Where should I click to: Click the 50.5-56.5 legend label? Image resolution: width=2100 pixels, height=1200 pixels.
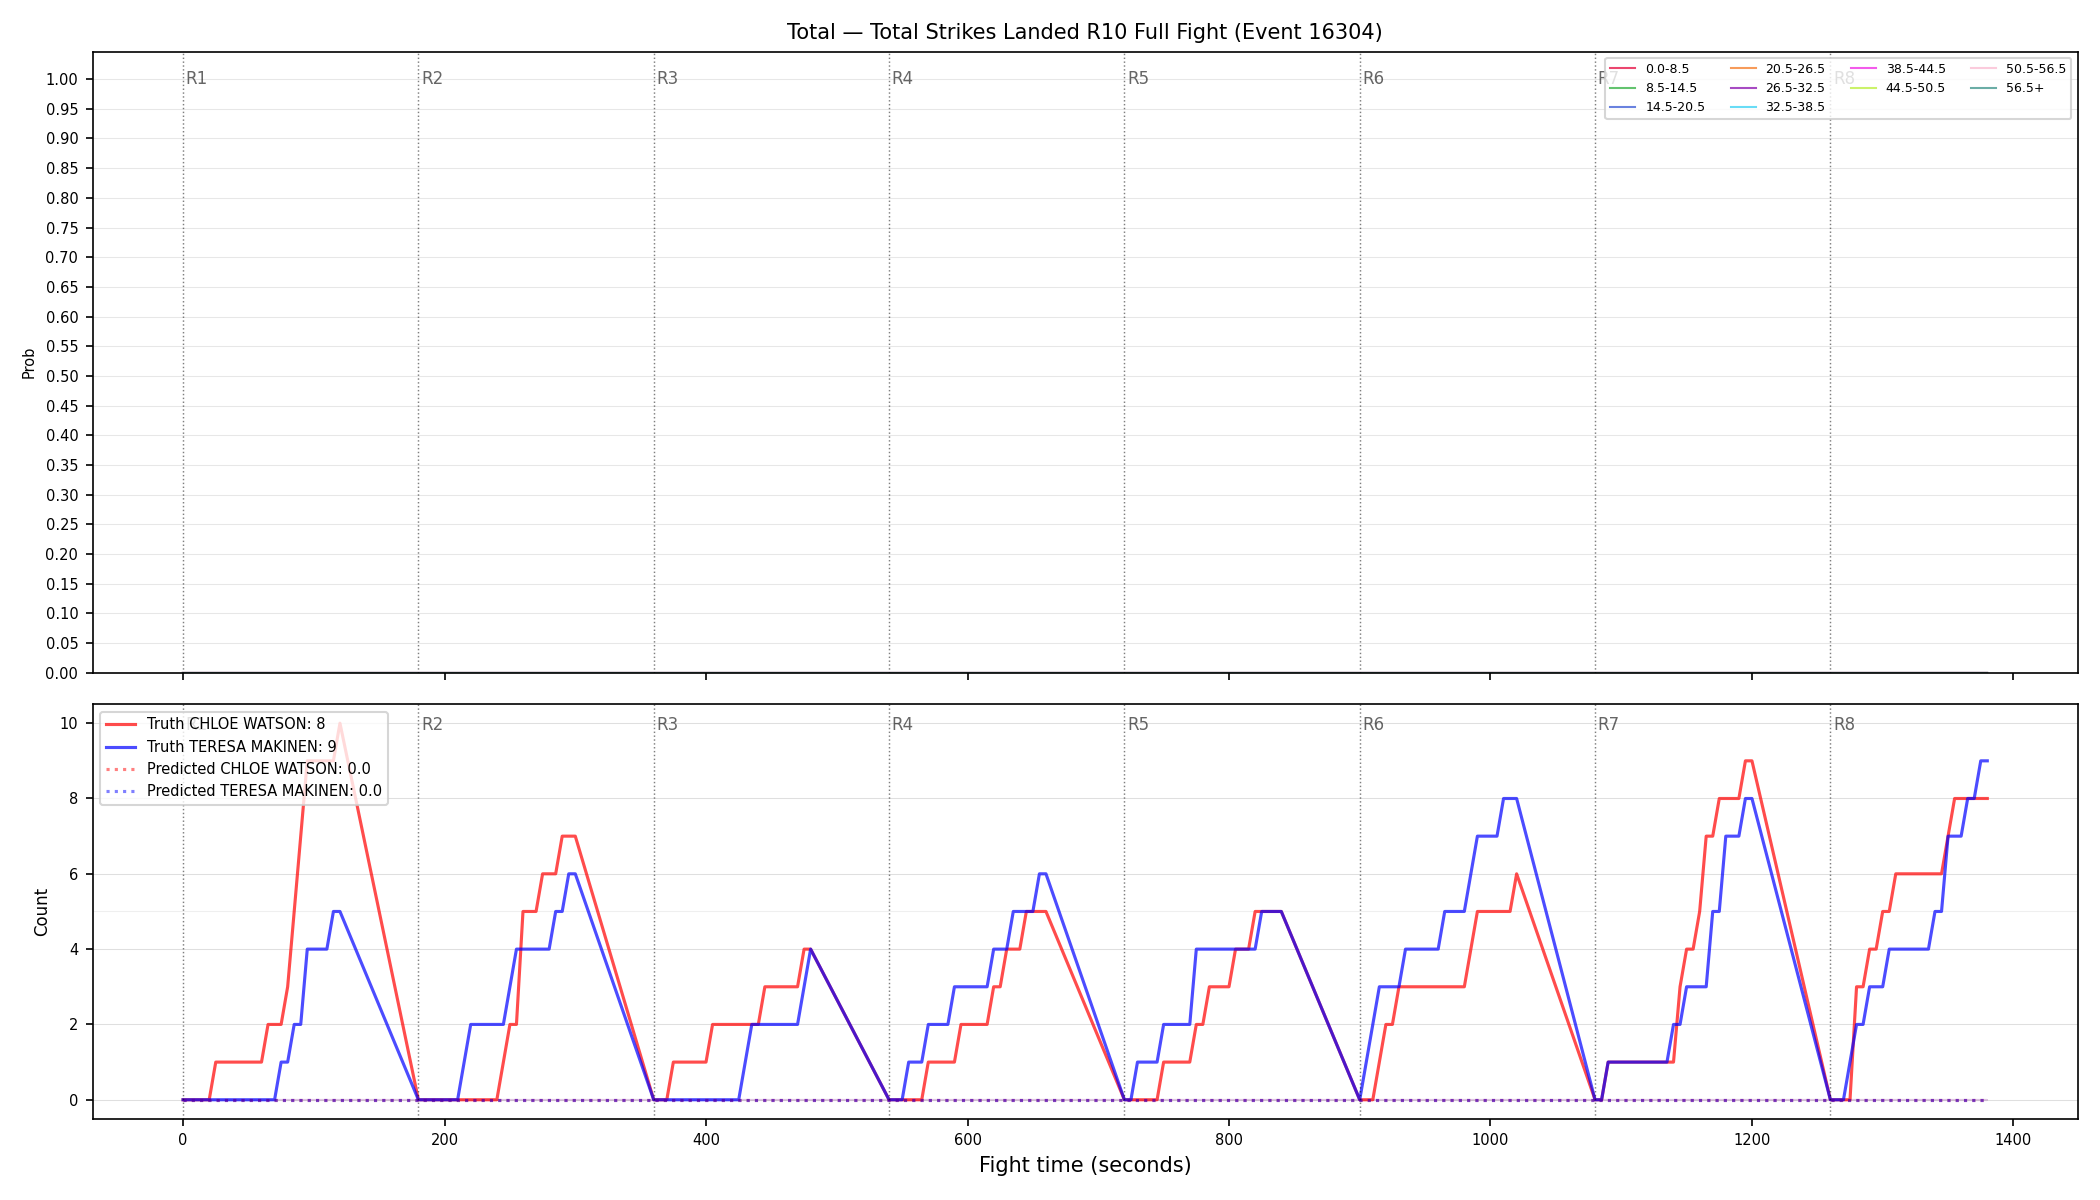click(x=2036, y=69)
